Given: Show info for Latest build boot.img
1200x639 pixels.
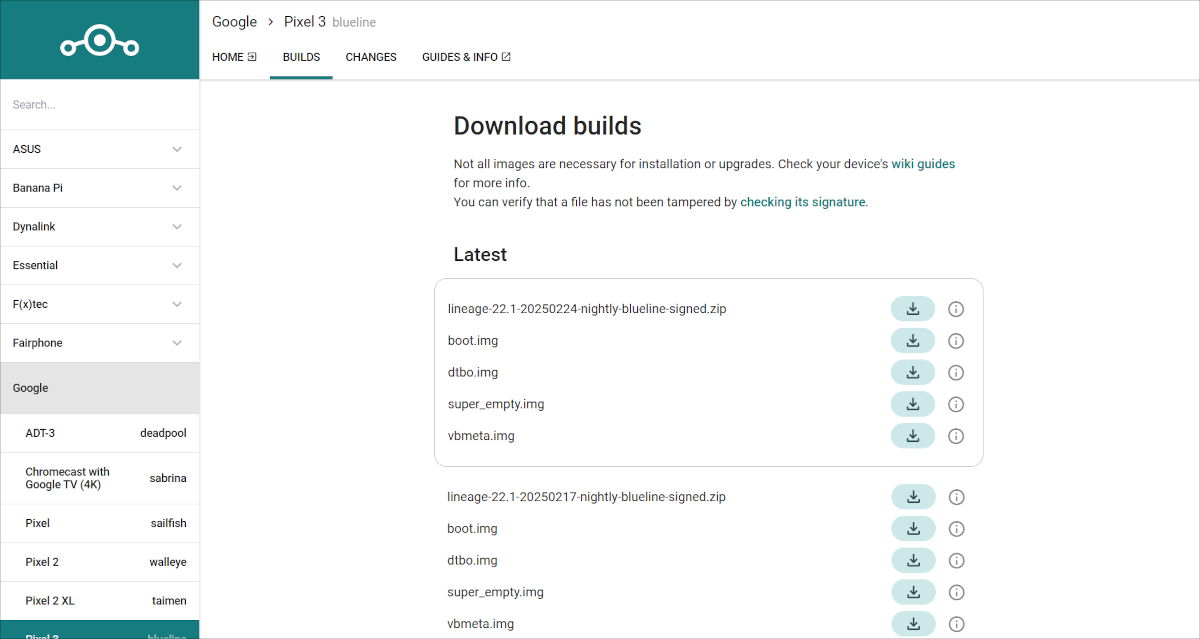Looking at the screenshot, I should click(x=955, y=341).
